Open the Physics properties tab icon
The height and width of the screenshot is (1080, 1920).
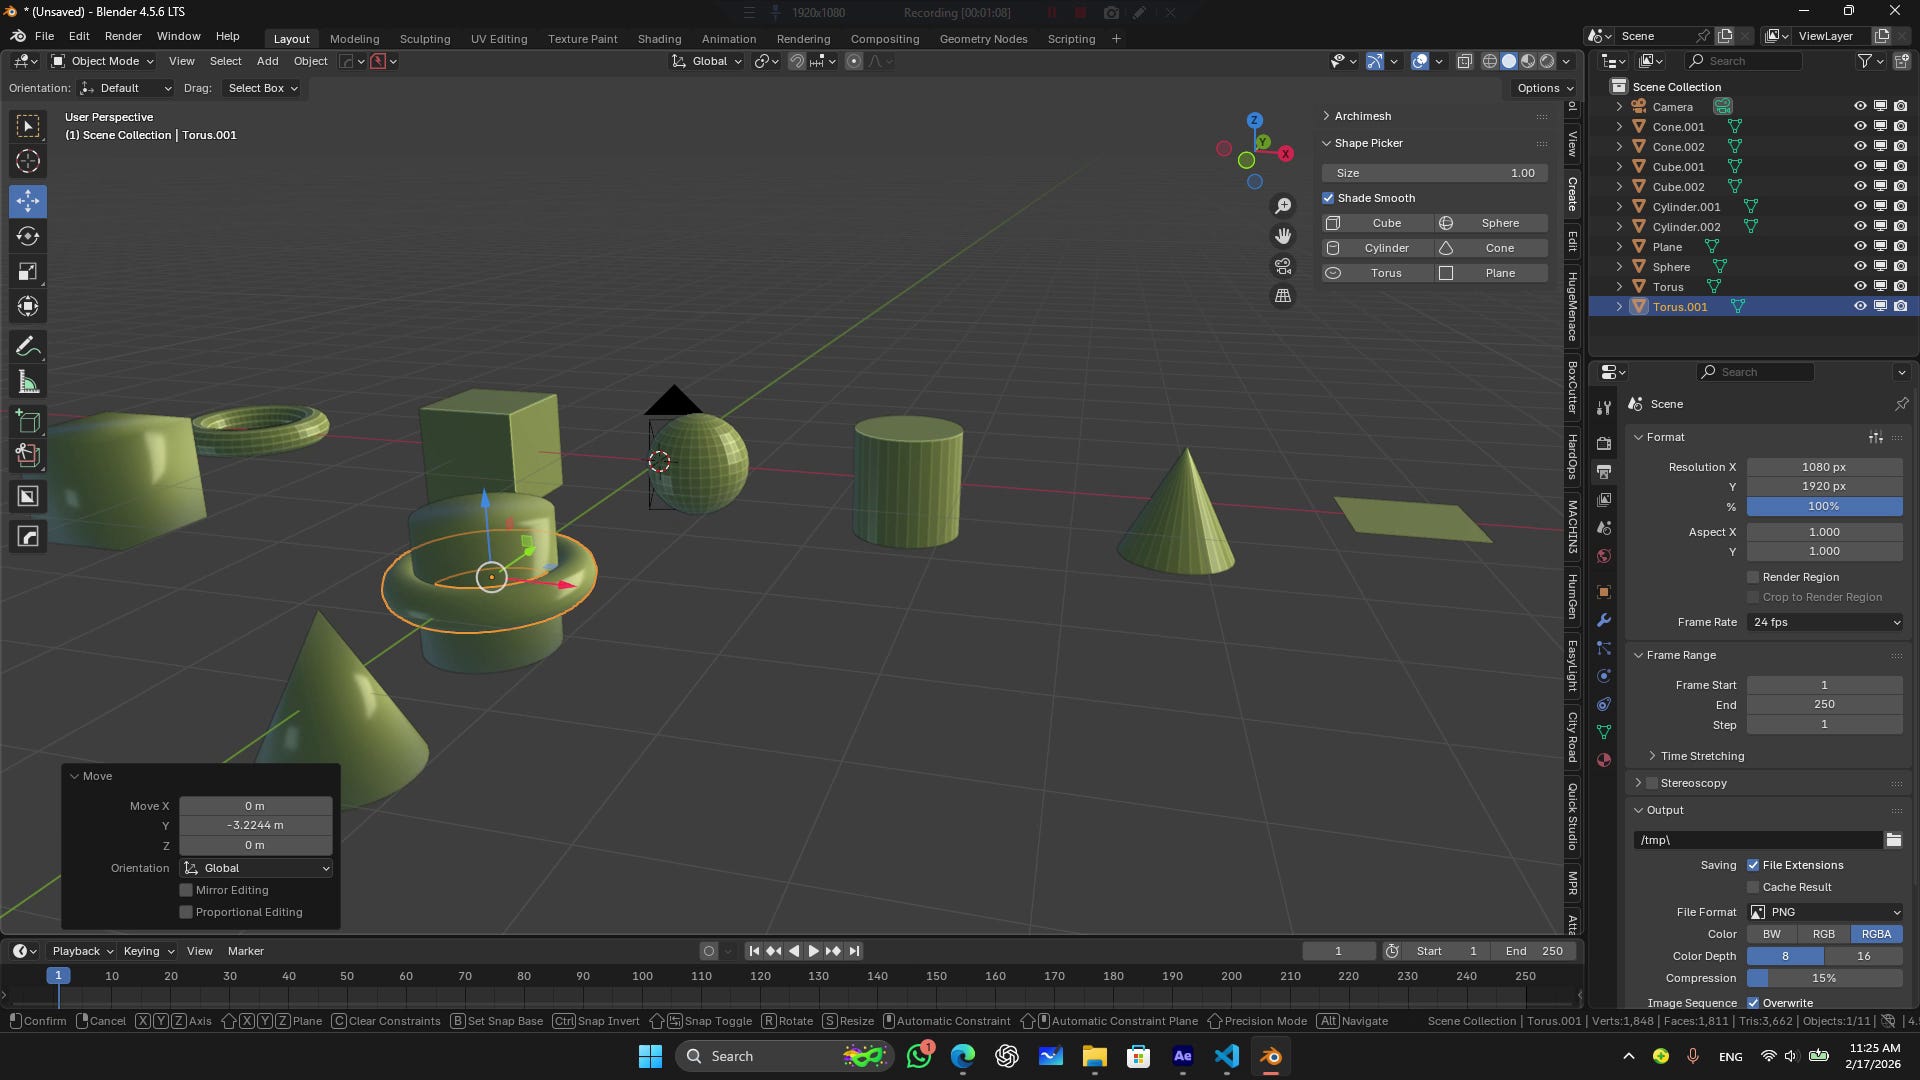click(x=1604, y=676)
